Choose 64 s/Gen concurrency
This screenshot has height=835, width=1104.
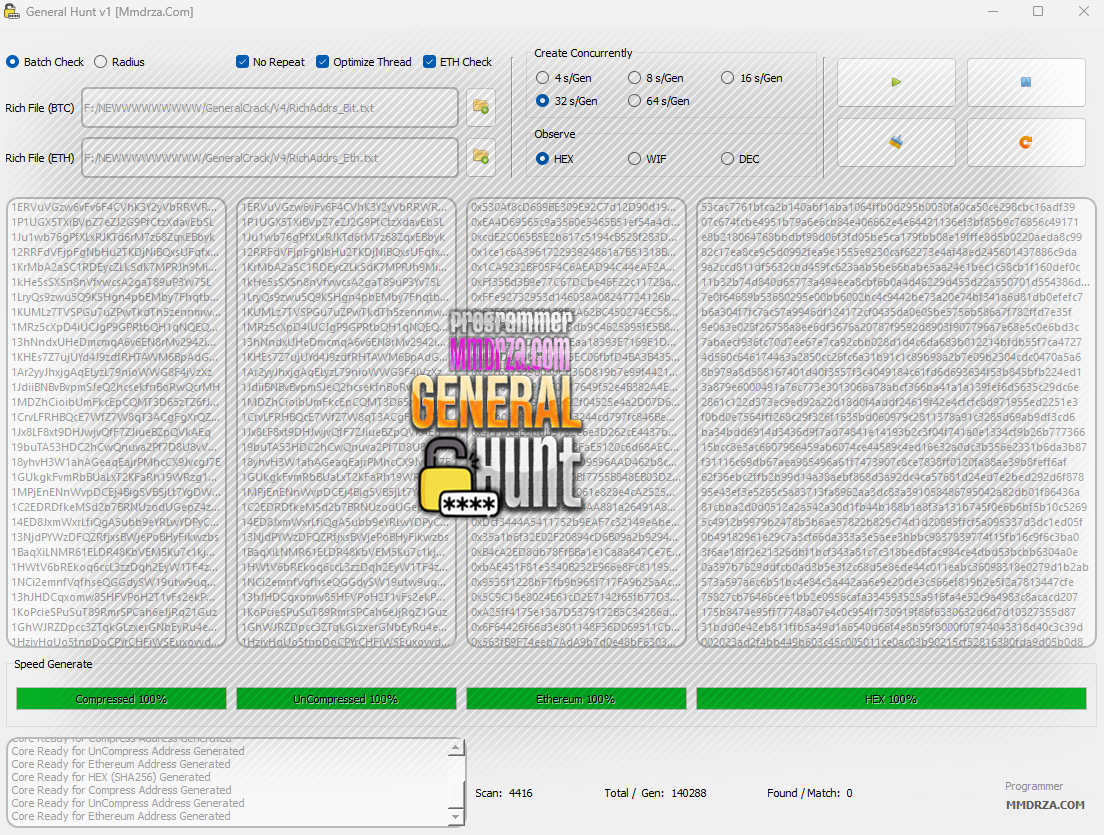coord(659,101)
